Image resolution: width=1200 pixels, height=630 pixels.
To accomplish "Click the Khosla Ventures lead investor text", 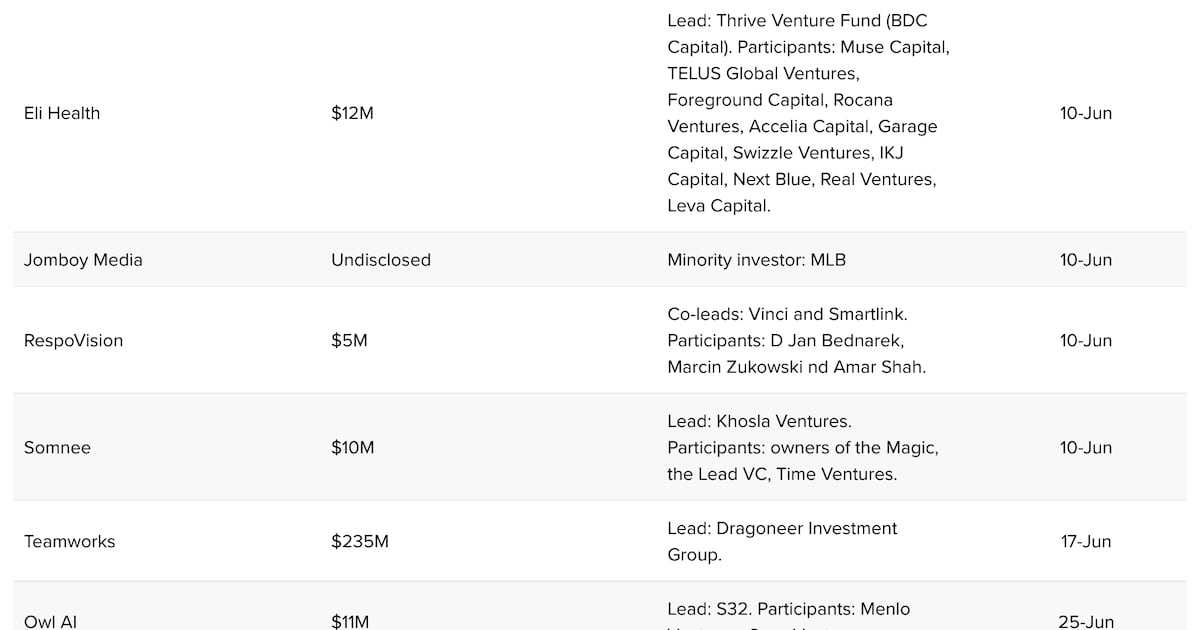I will tap(759, 422).
